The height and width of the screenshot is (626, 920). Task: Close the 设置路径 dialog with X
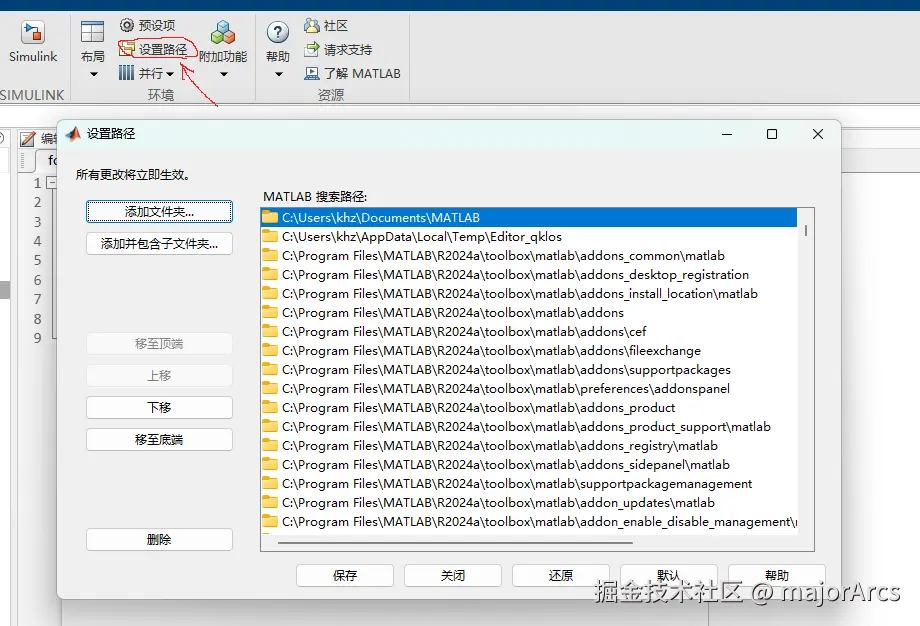(818, 134)
